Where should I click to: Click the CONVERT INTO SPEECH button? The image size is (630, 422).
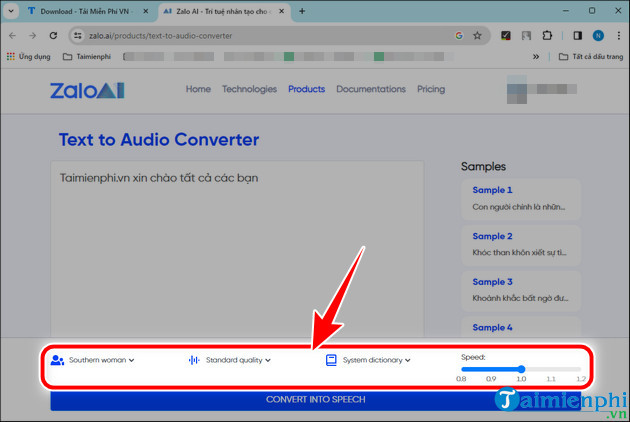(x=315, y=400)
